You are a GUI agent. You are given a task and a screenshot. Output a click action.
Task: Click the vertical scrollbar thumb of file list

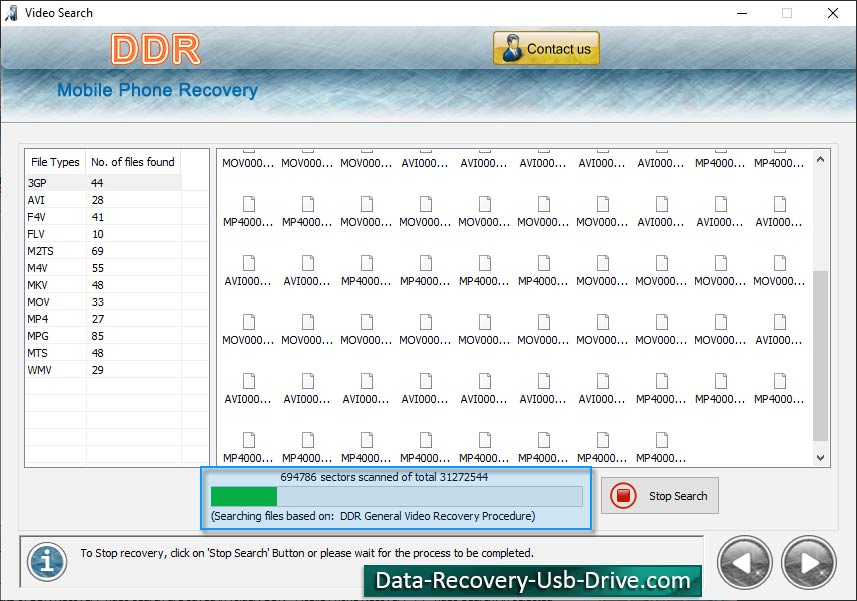820,355
